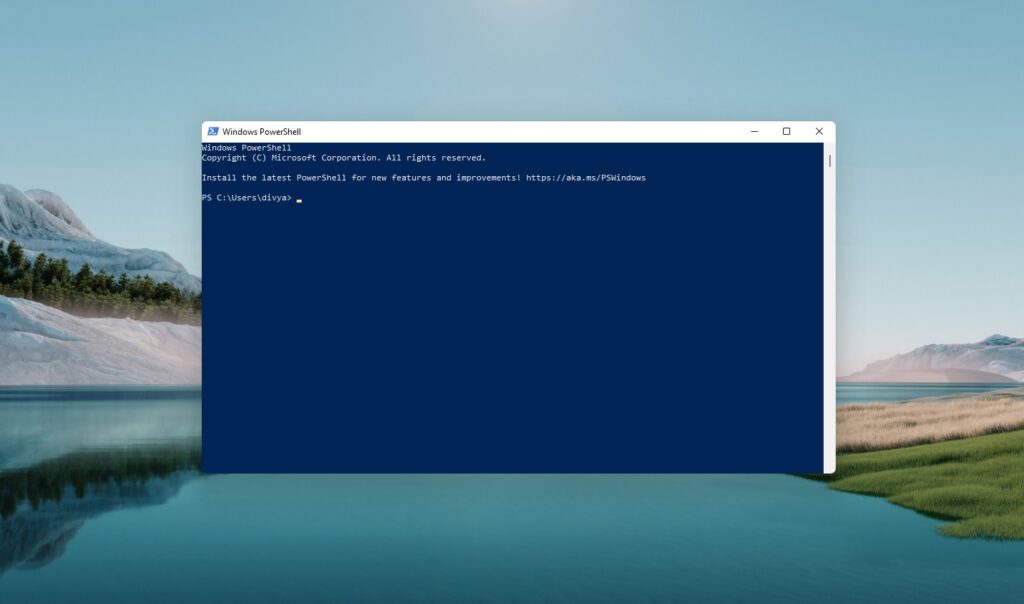
Task: Click the desktop area right of the window
Action: coord(930,300)
